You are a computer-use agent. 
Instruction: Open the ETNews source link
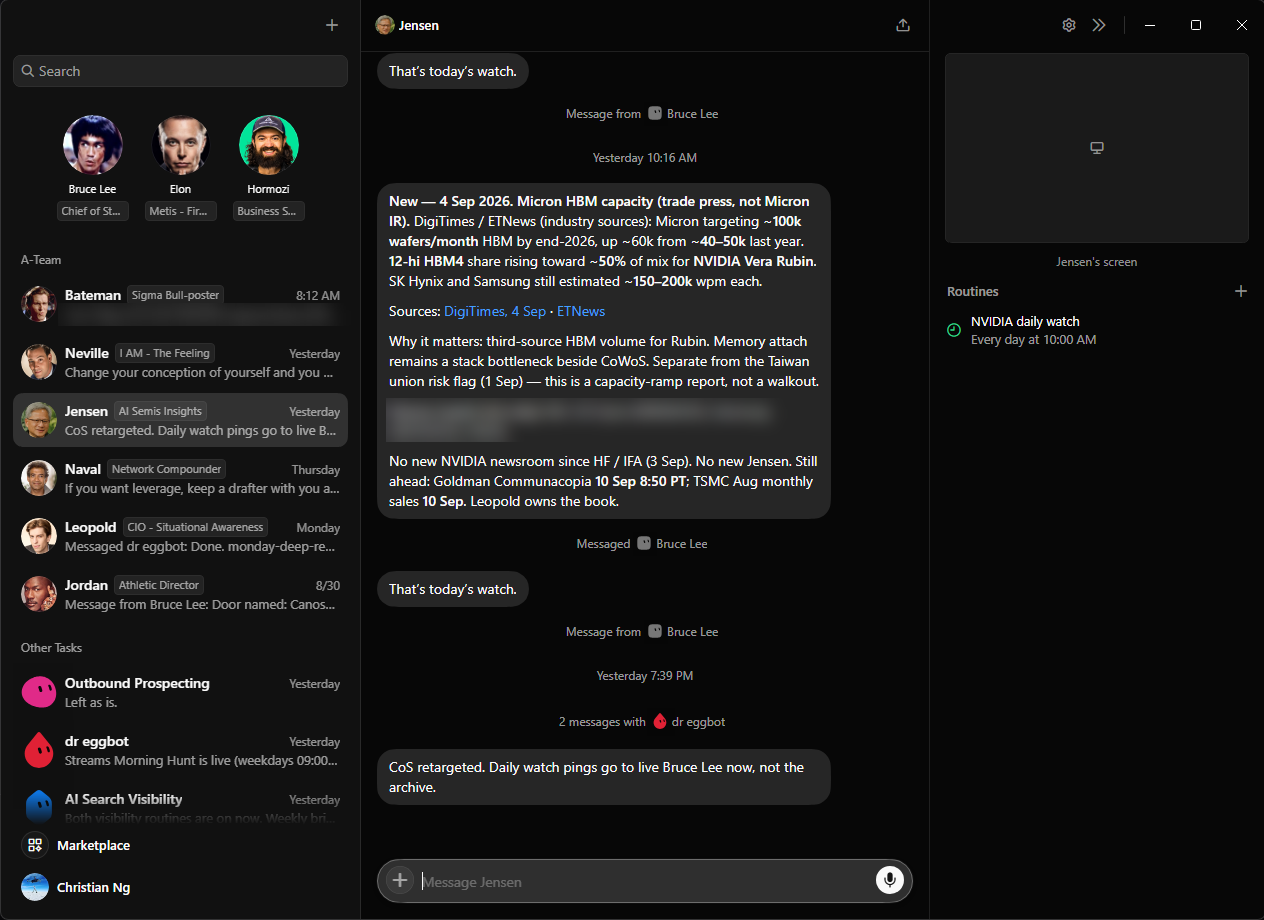point(581,311)
